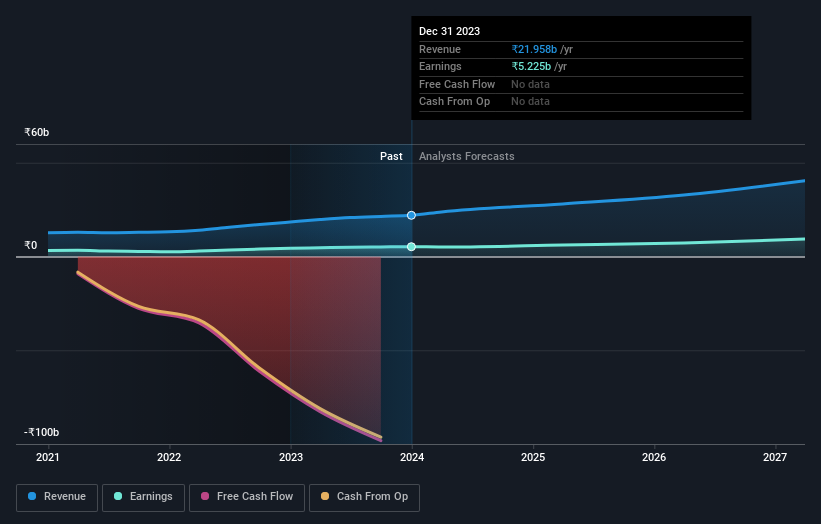821x524 pixels.
Task: Toggle the Revenue legend button
Action: (x=57, y=497)
